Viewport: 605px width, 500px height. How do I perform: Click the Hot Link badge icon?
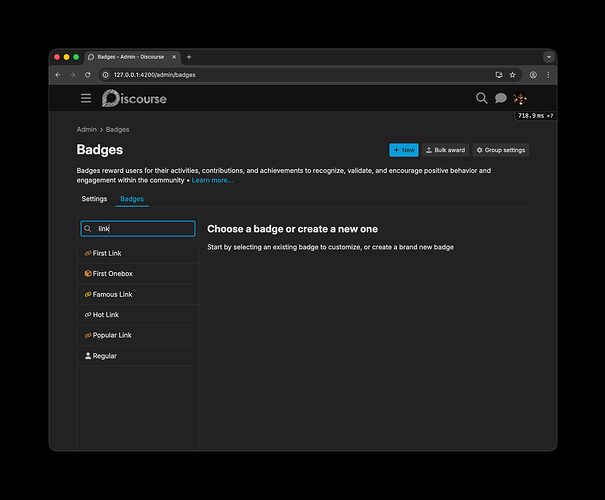click(88, 315)
